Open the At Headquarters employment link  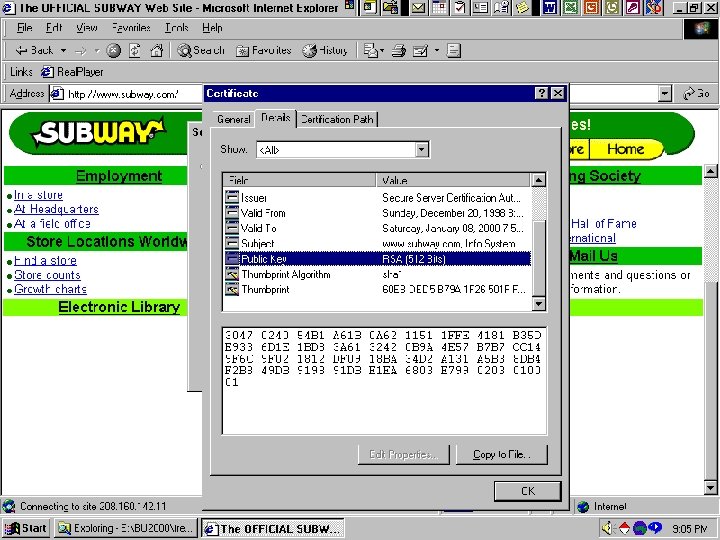tap(56, 209)
